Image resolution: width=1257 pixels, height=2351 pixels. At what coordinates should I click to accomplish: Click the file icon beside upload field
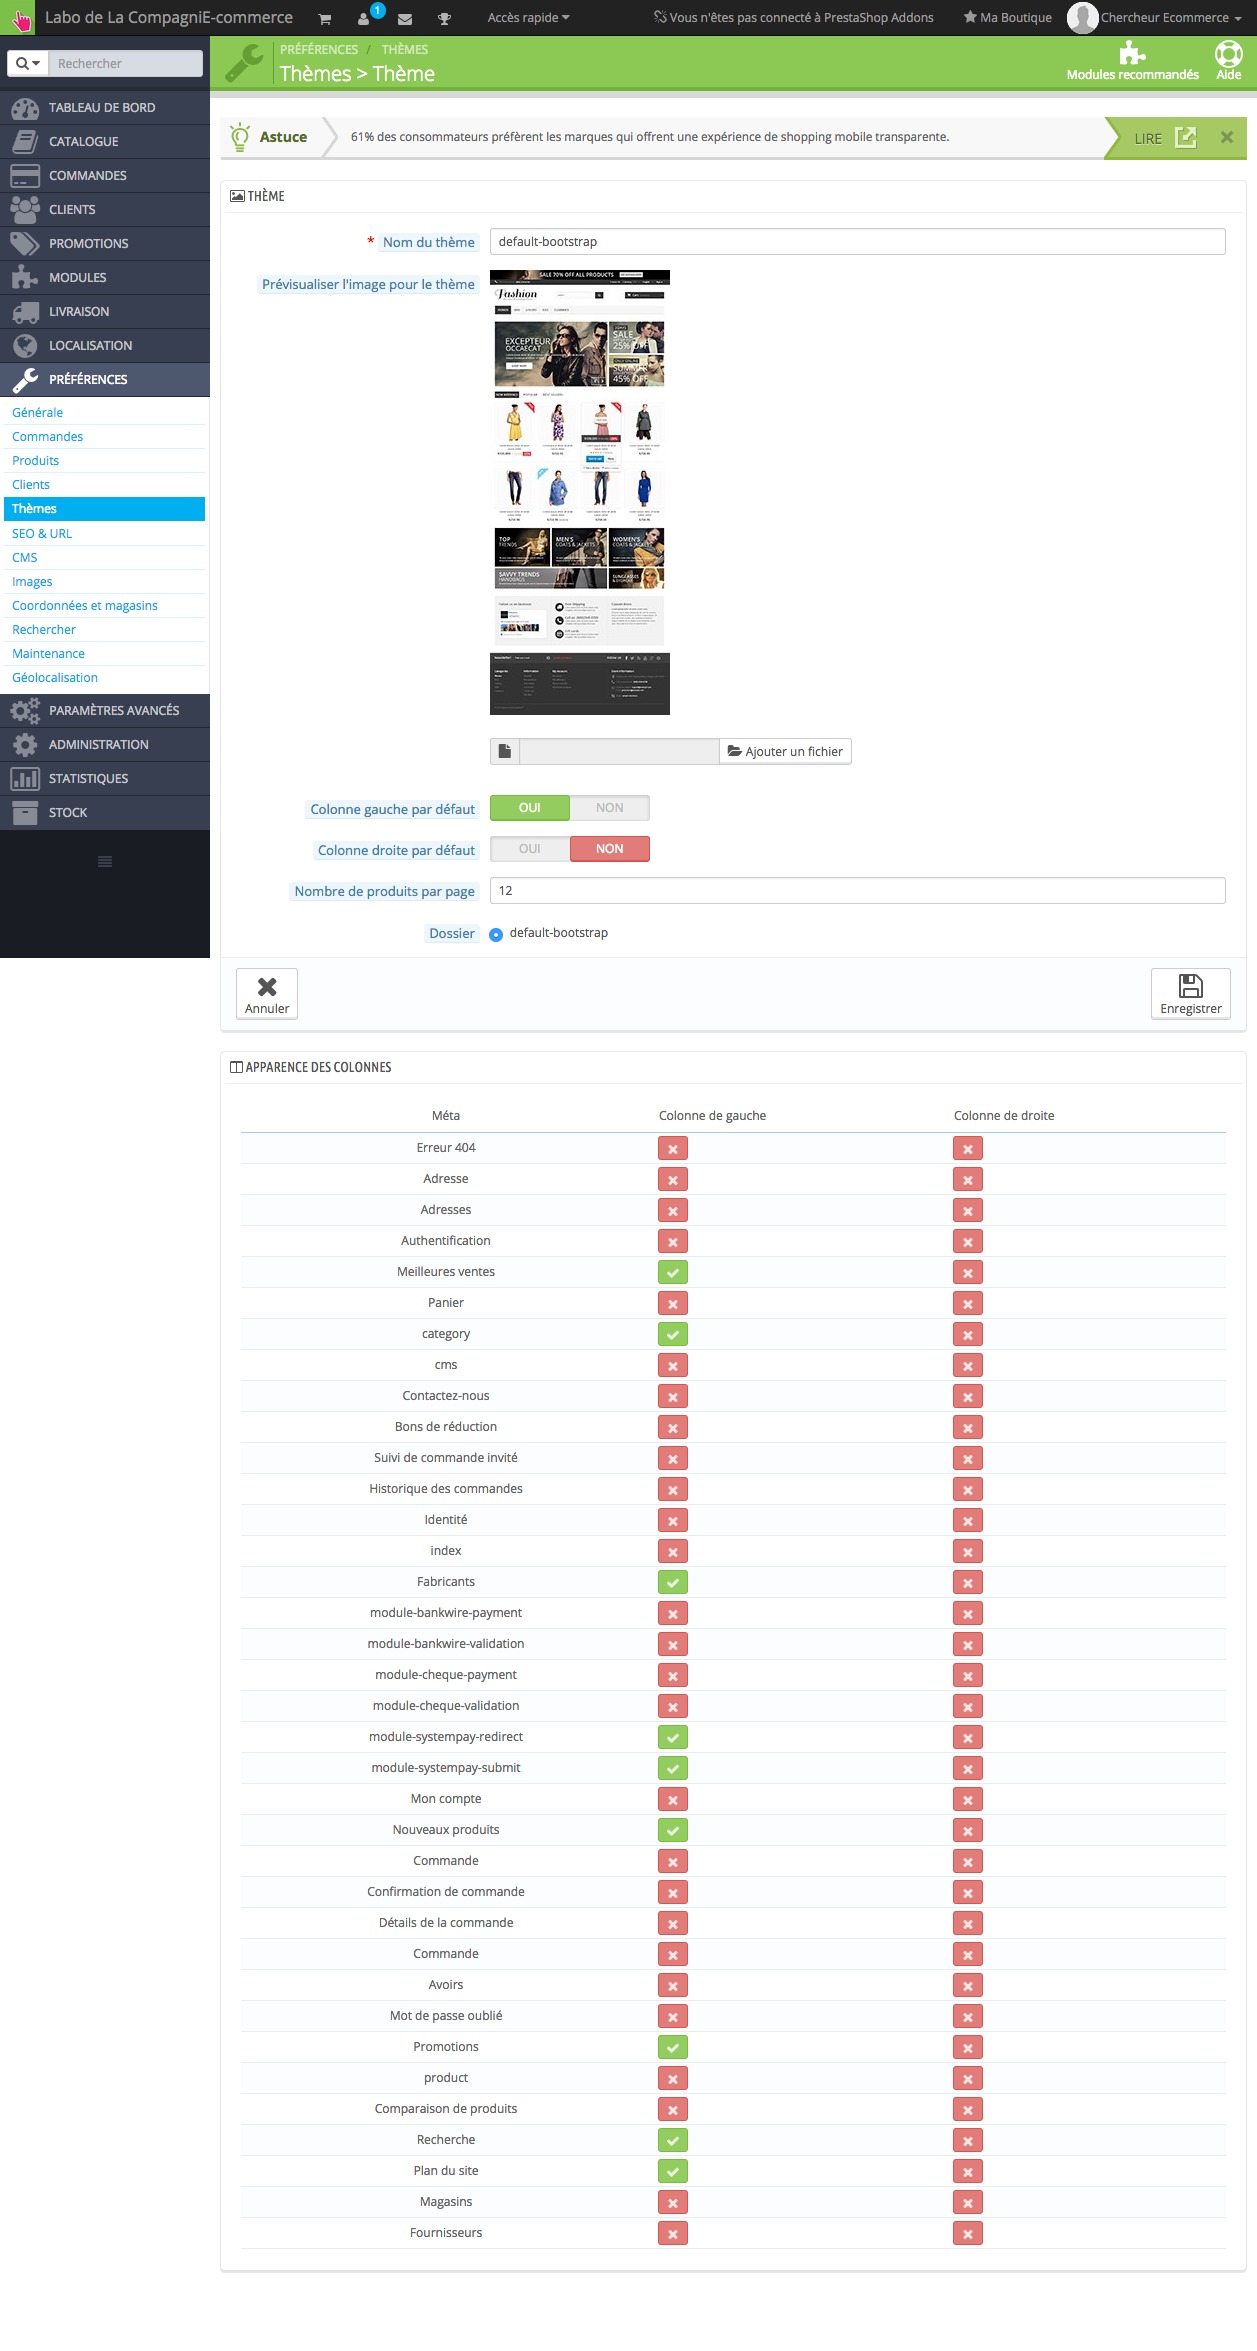505,751
